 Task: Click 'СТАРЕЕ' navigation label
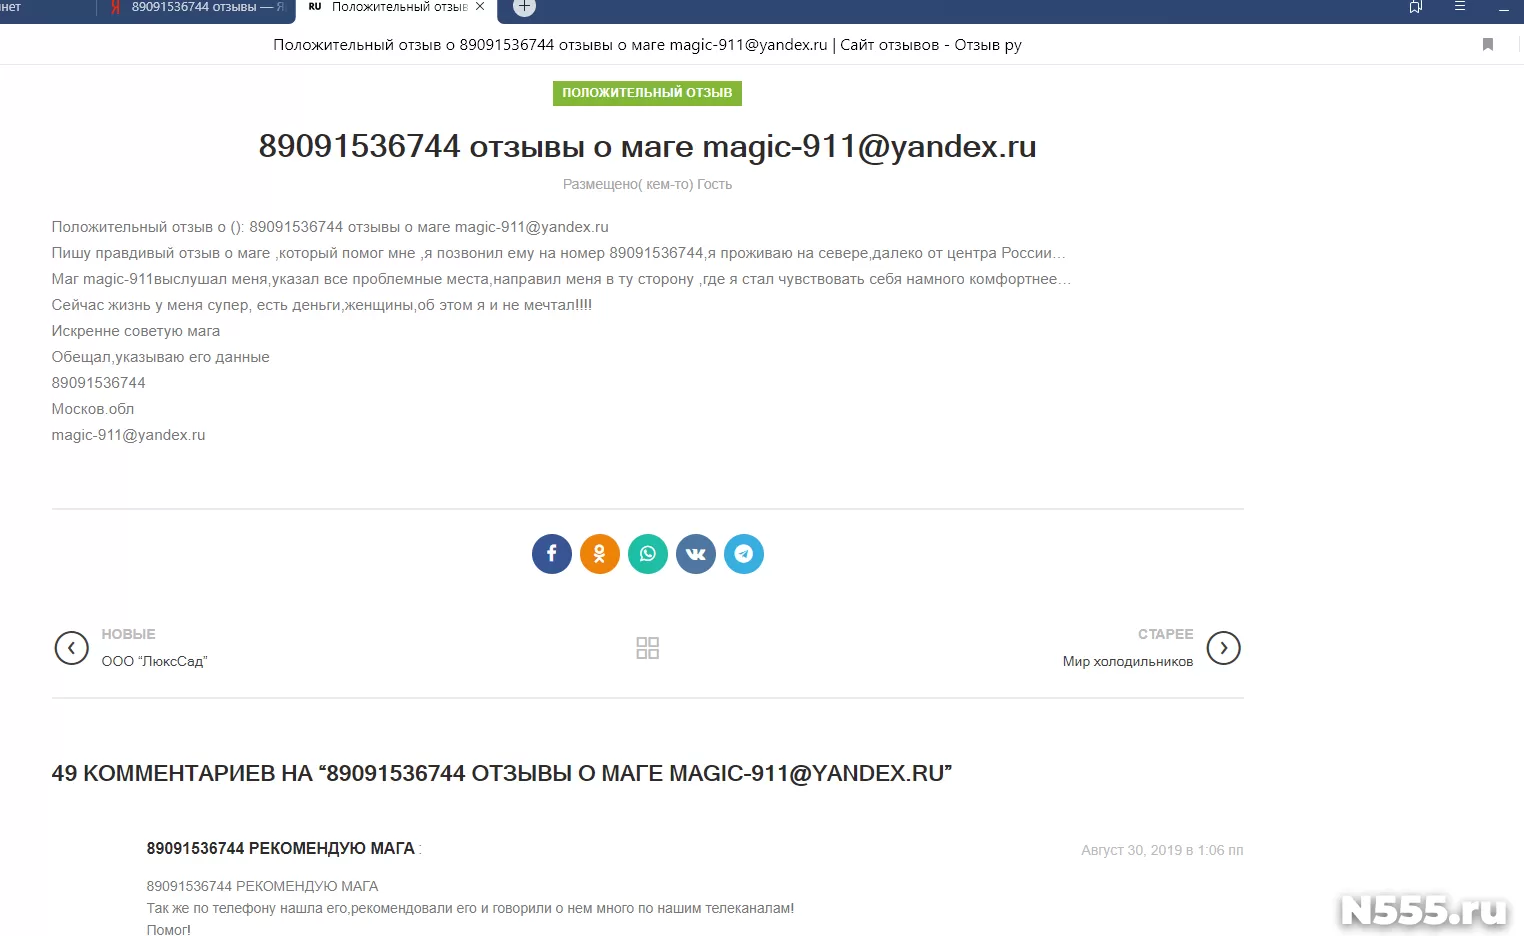click(1166, 634)
